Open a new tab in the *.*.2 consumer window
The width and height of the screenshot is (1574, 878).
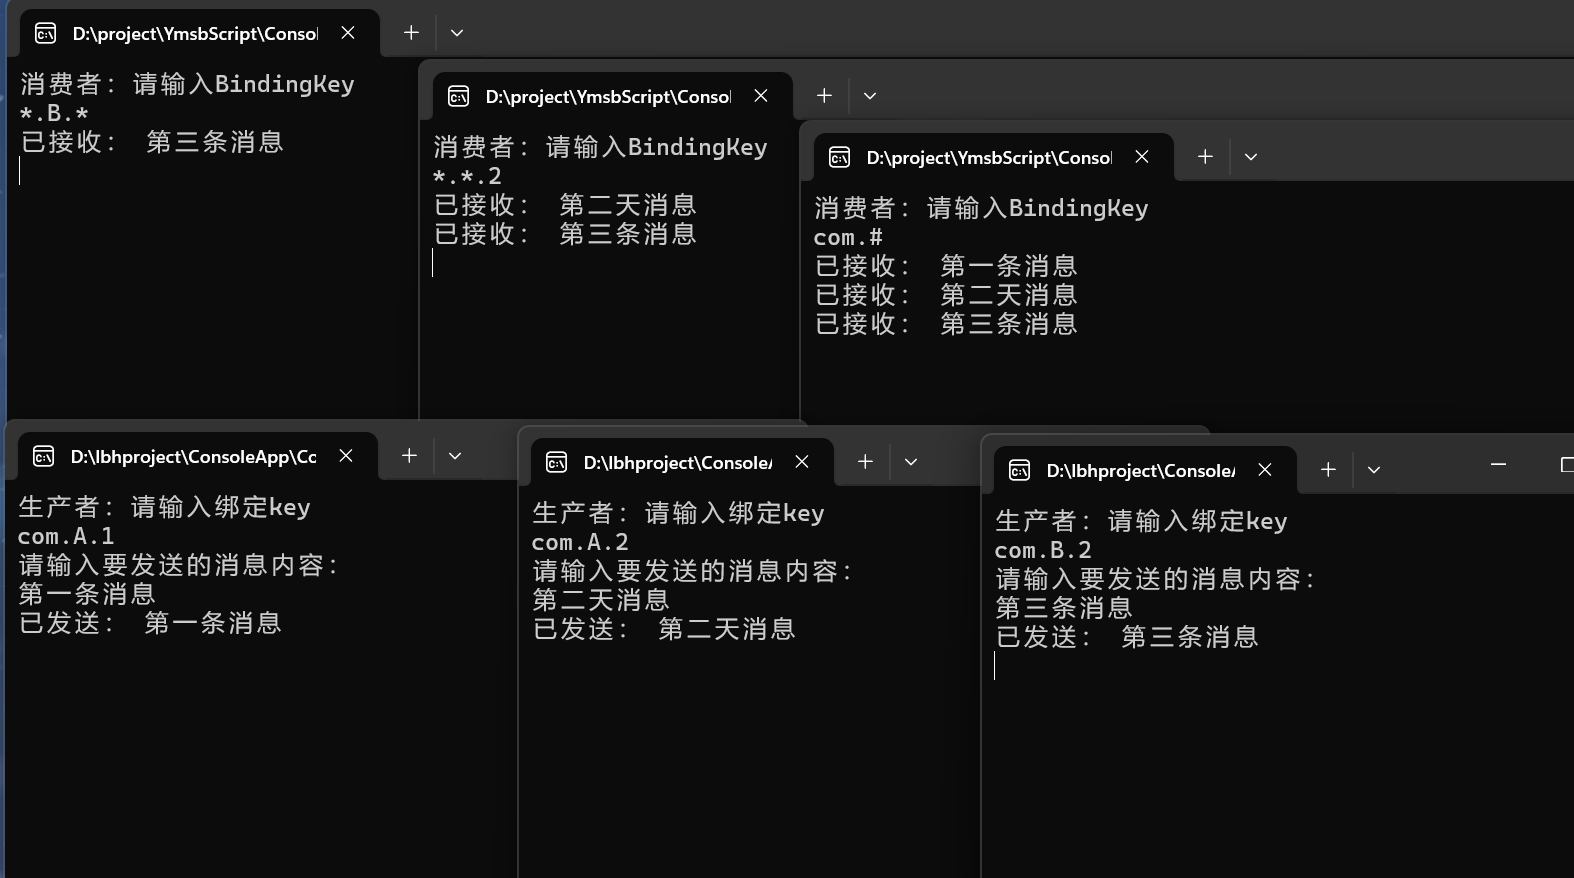[x=824, y=96]
